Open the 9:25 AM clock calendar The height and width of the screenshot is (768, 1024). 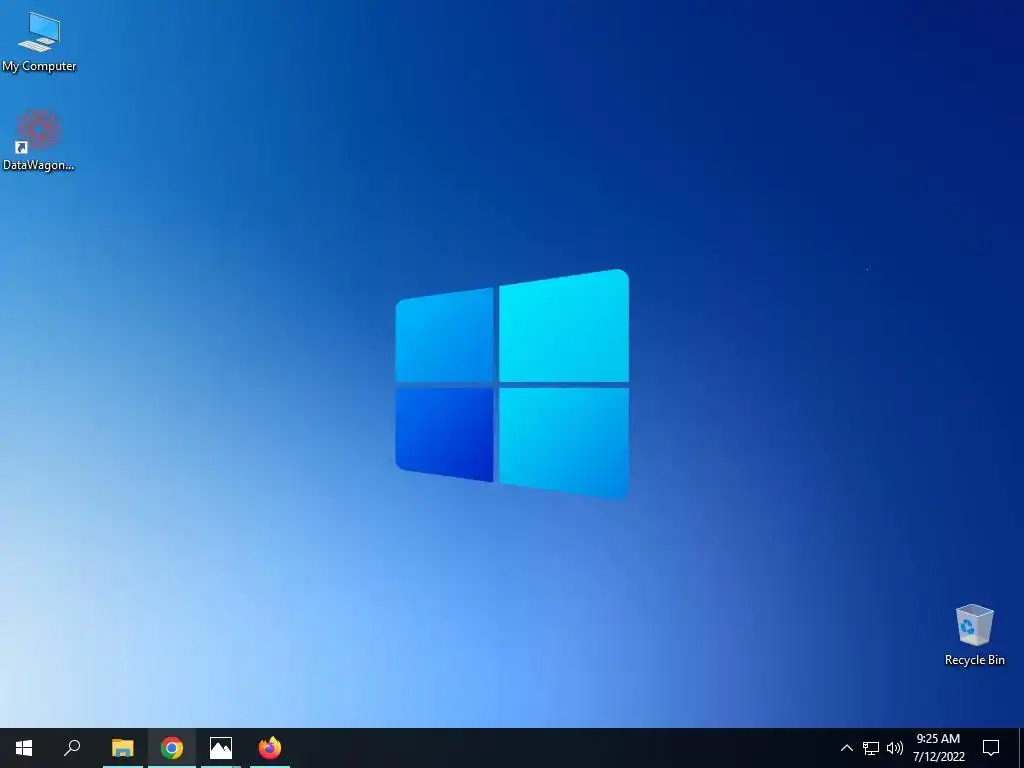click(938, 748)
